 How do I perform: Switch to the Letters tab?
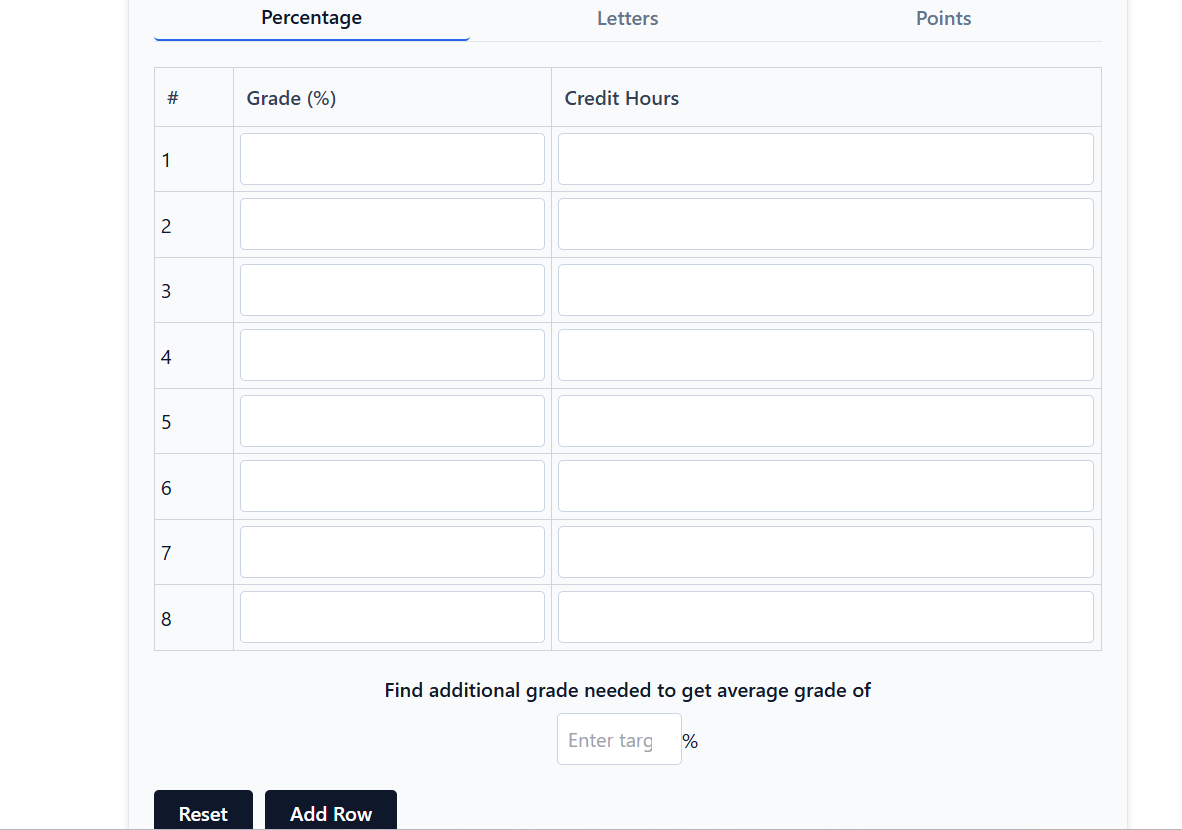click(x=627, y=19)
